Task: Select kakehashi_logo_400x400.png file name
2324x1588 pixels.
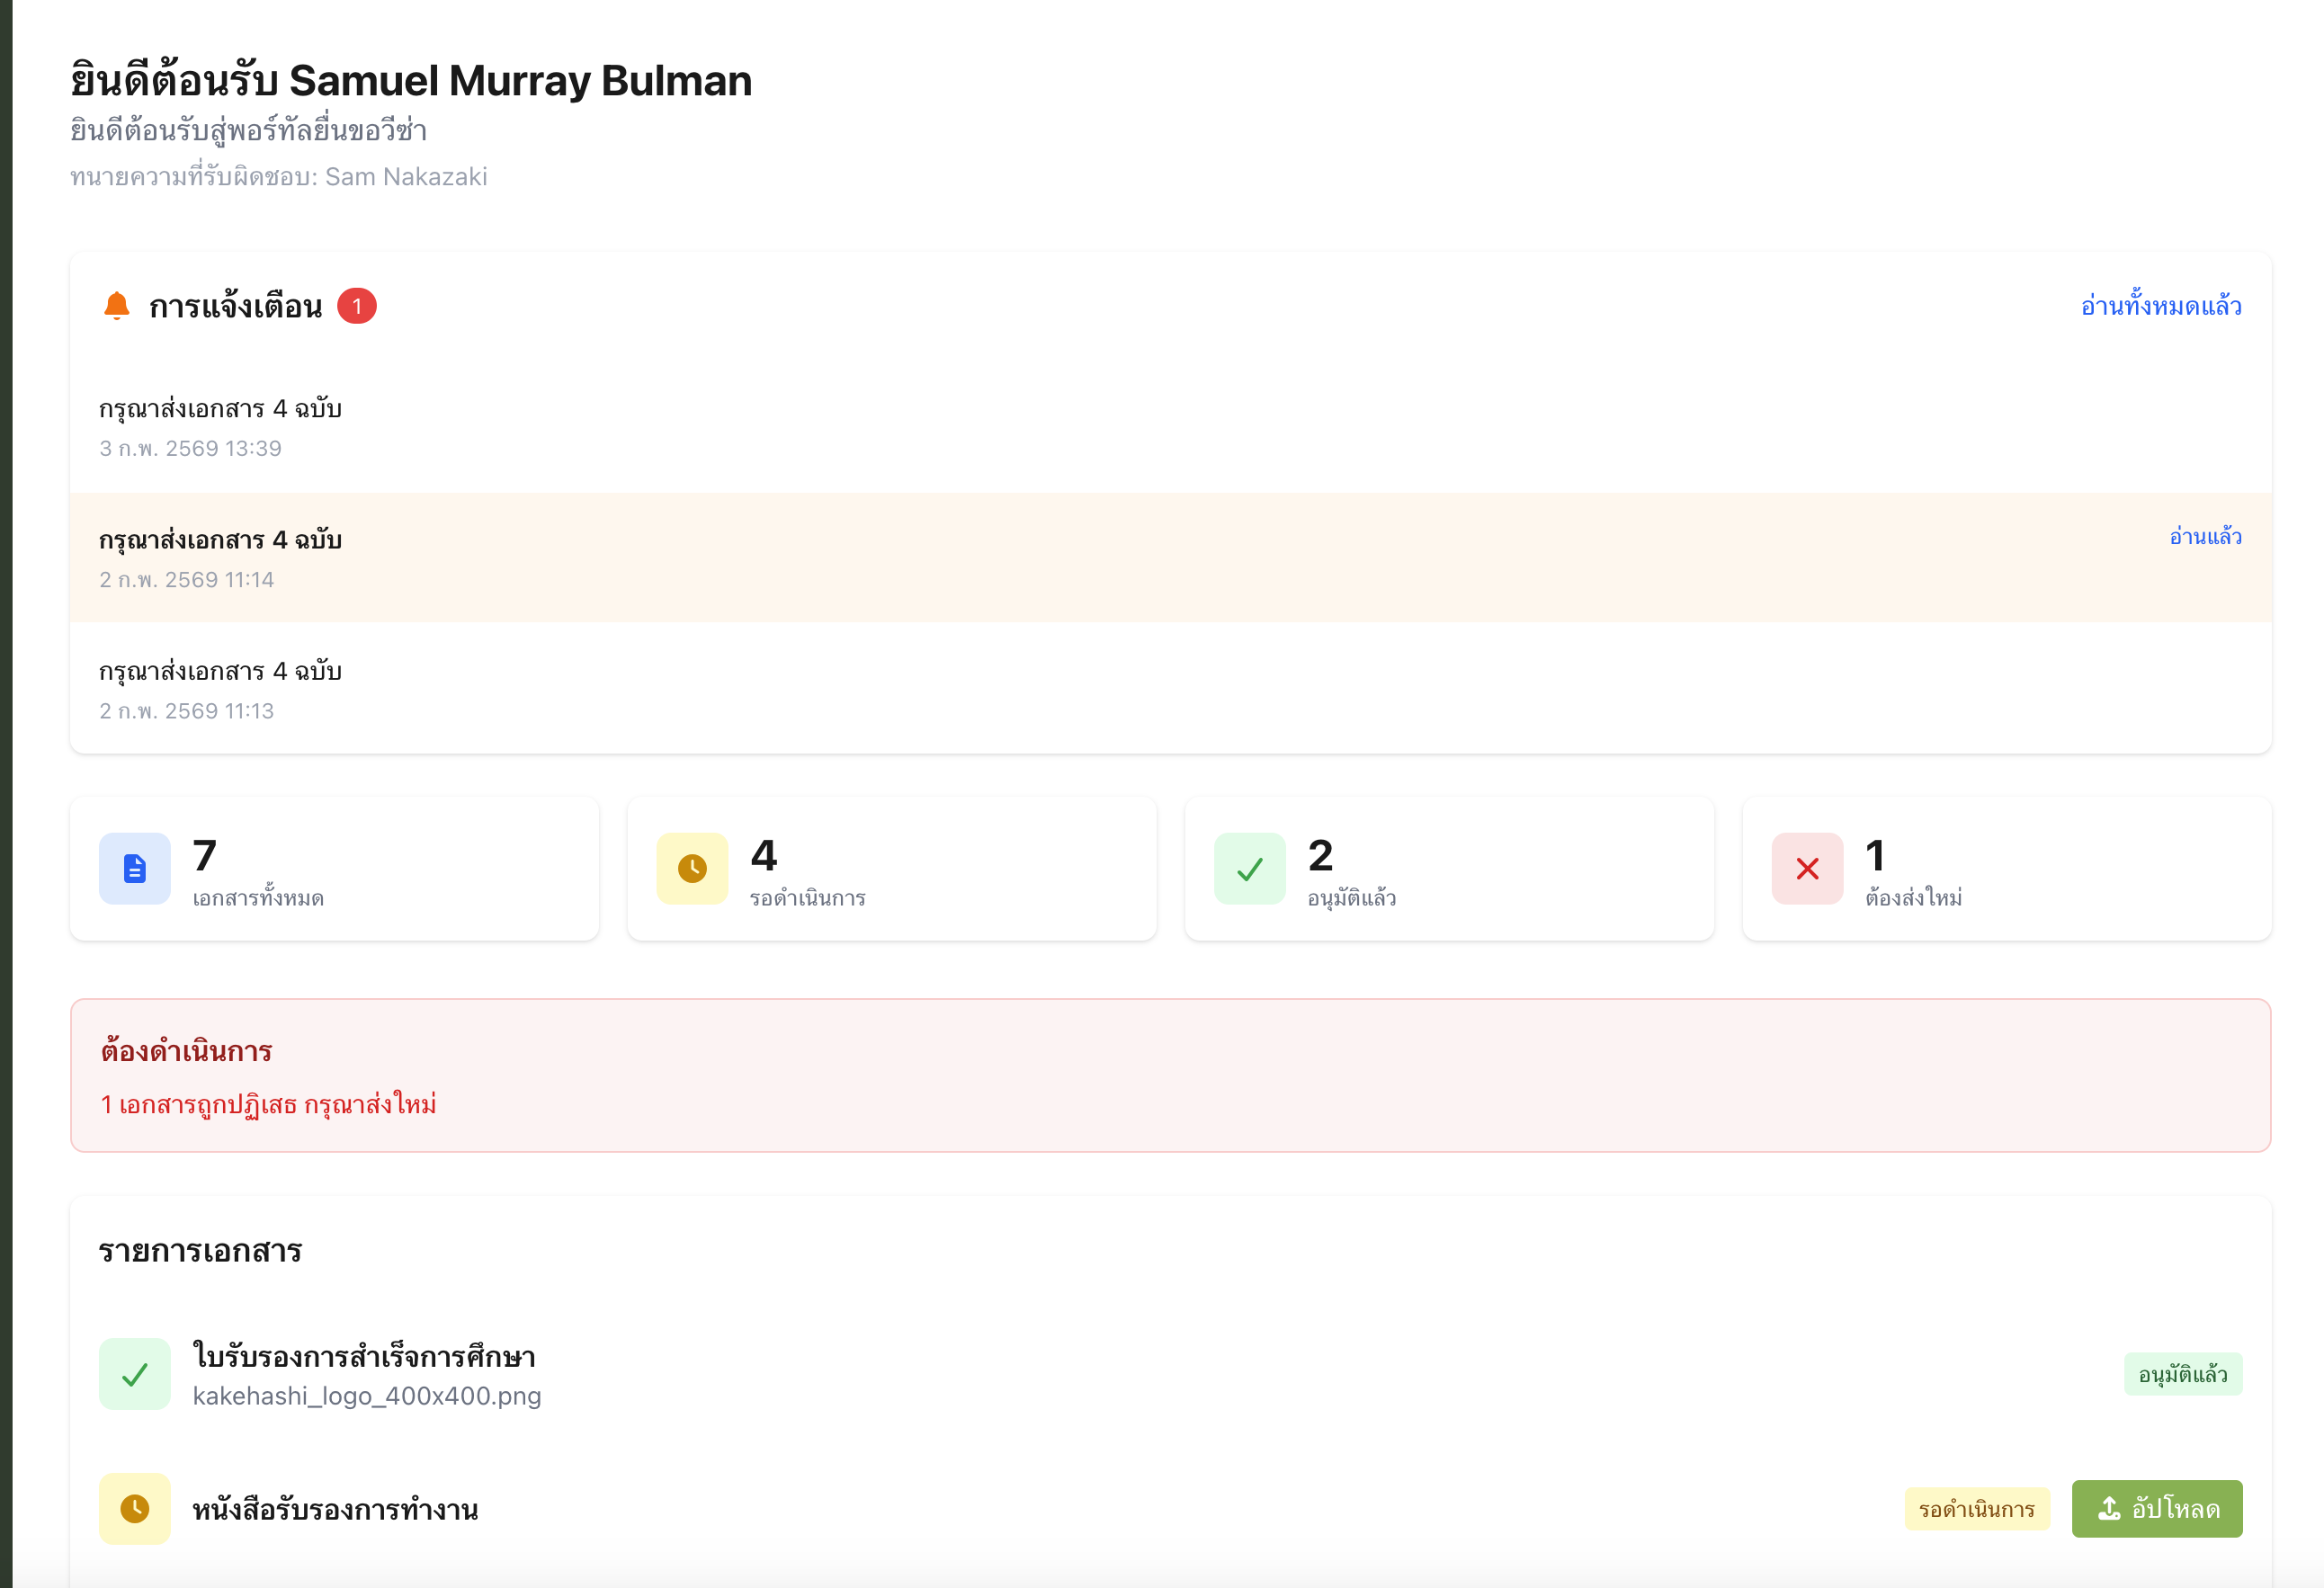Action: pyautogui.click(x=367, y=1396)
